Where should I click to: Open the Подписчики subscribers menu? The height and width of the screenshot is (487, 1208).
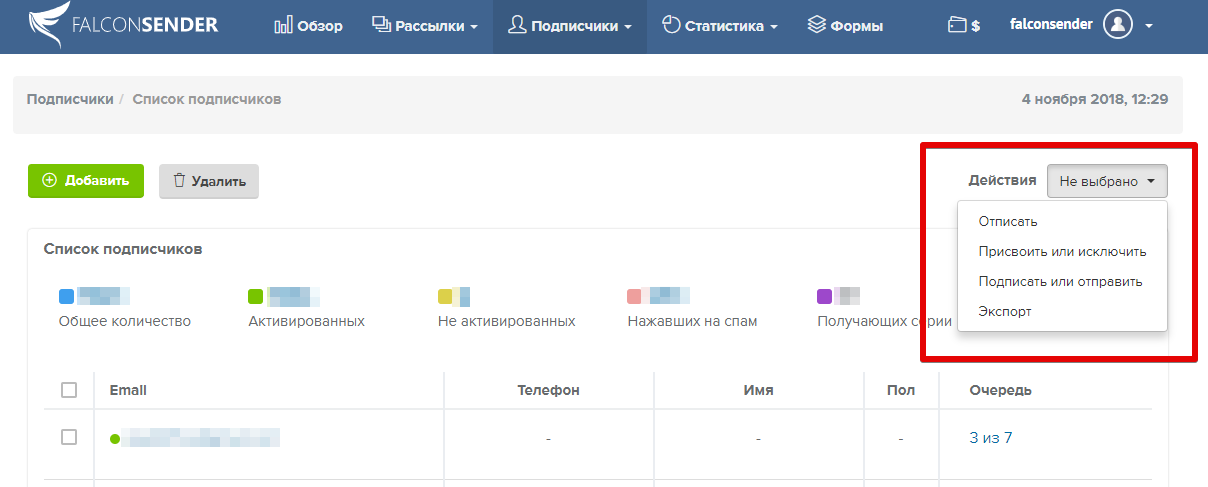[x=569, y=26]
